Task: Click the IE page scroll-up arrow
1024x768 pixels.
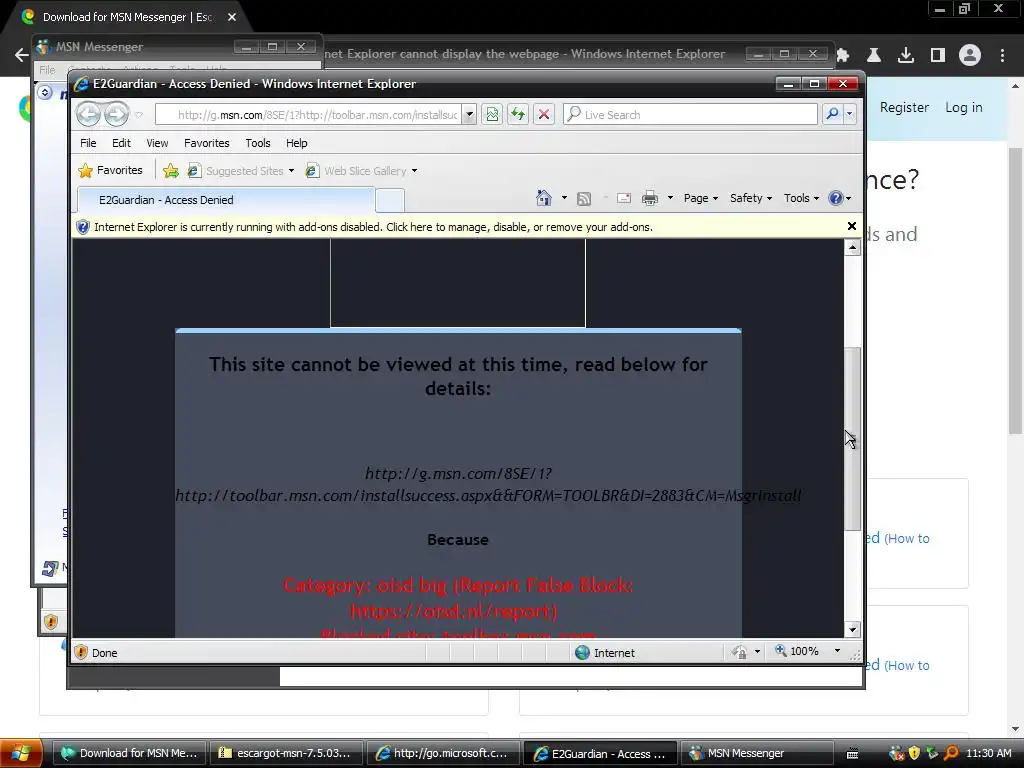Action: 852,248
